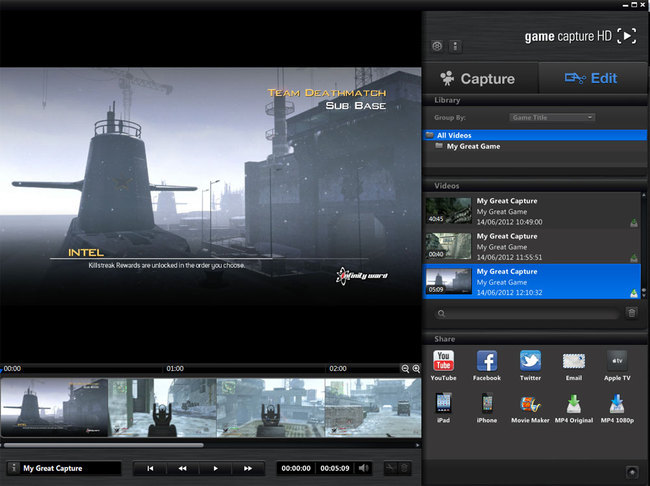Open the 05:09 video thumbnail

pos(448,282)
